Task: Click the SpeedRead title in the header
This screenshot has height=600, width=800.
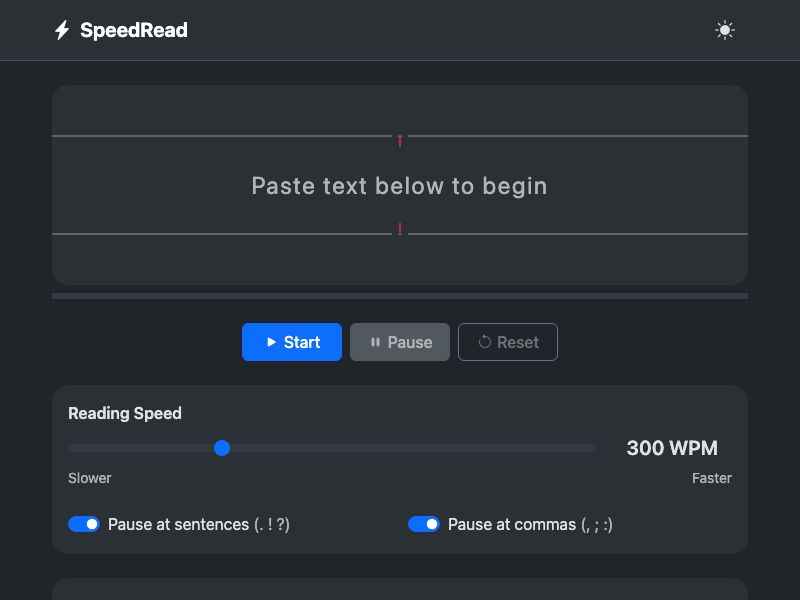Action: tap(133, 30)
